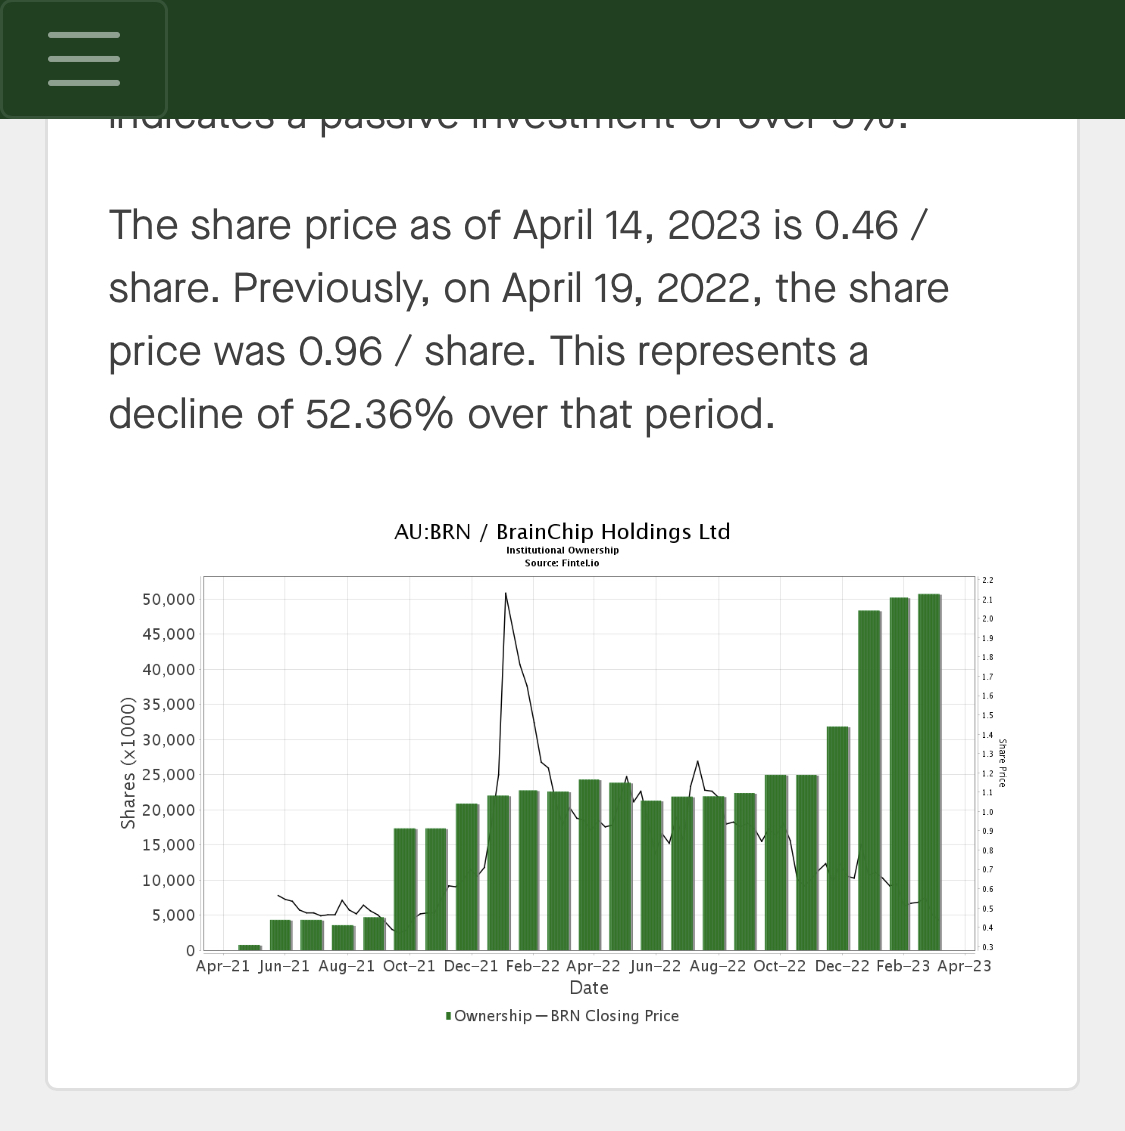Click the shortest ownership bar, May 2021
Viewport: 1125px width, 1131px height.
coord(250,947)
